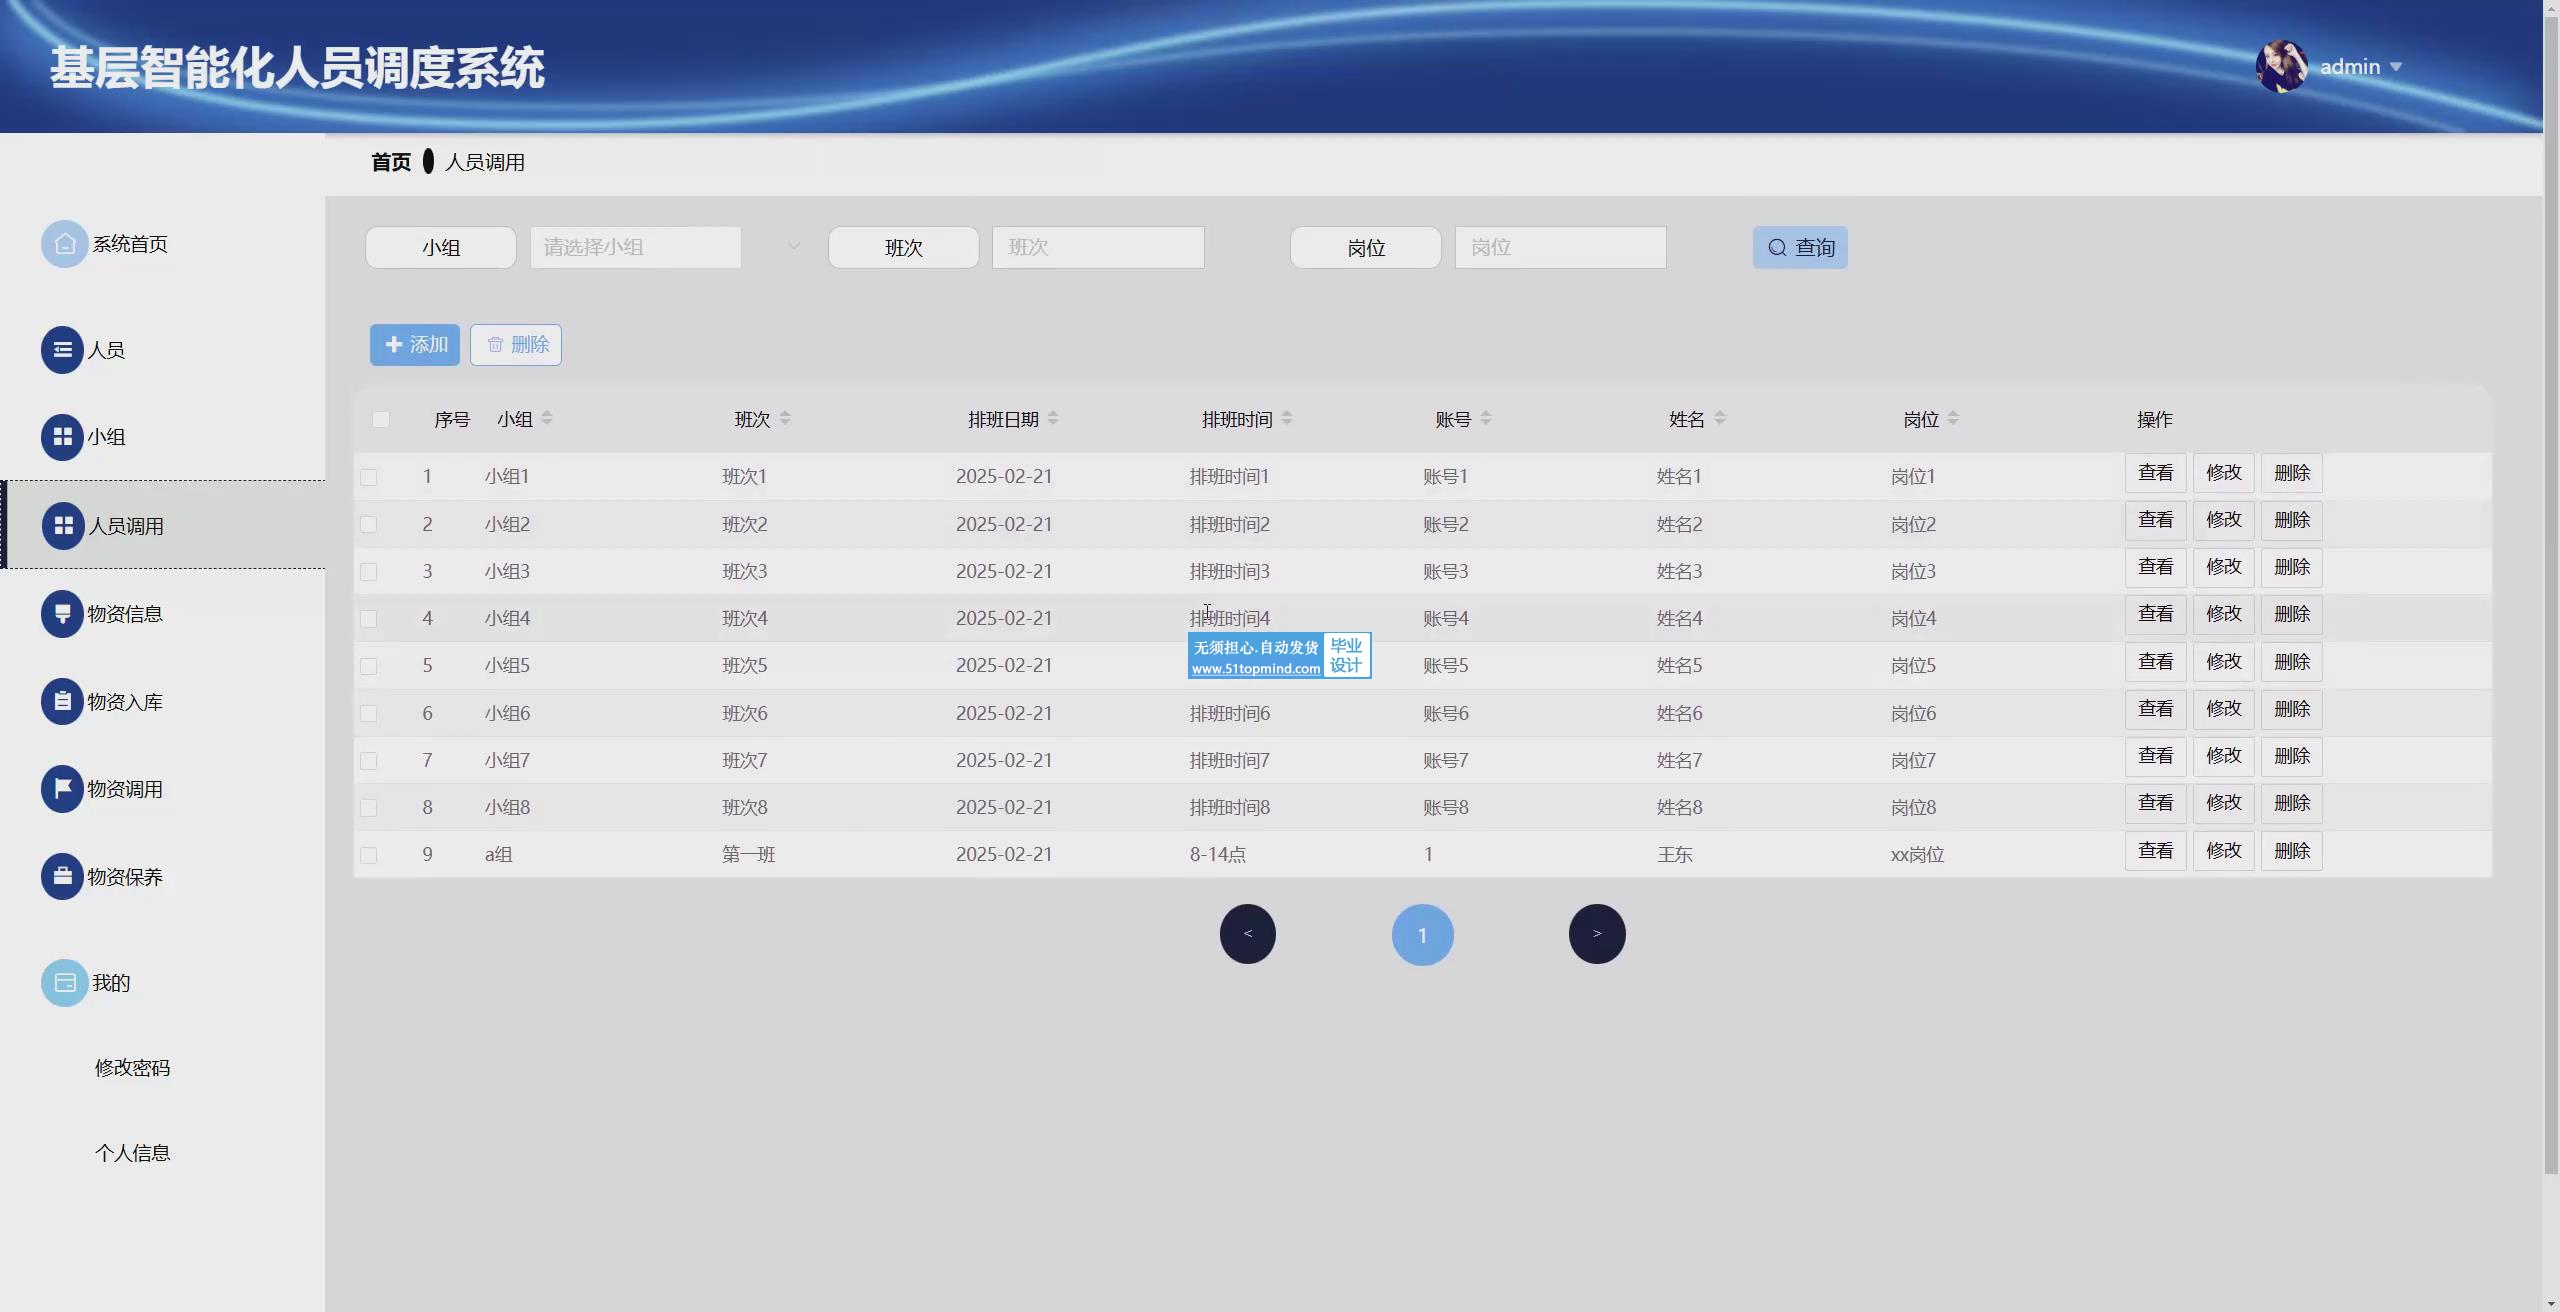Image resolution: width=2560 pixels, height=1312 pixels.
Task: Click 删除 for row 小组5
Action: (x=2292, y=662)
